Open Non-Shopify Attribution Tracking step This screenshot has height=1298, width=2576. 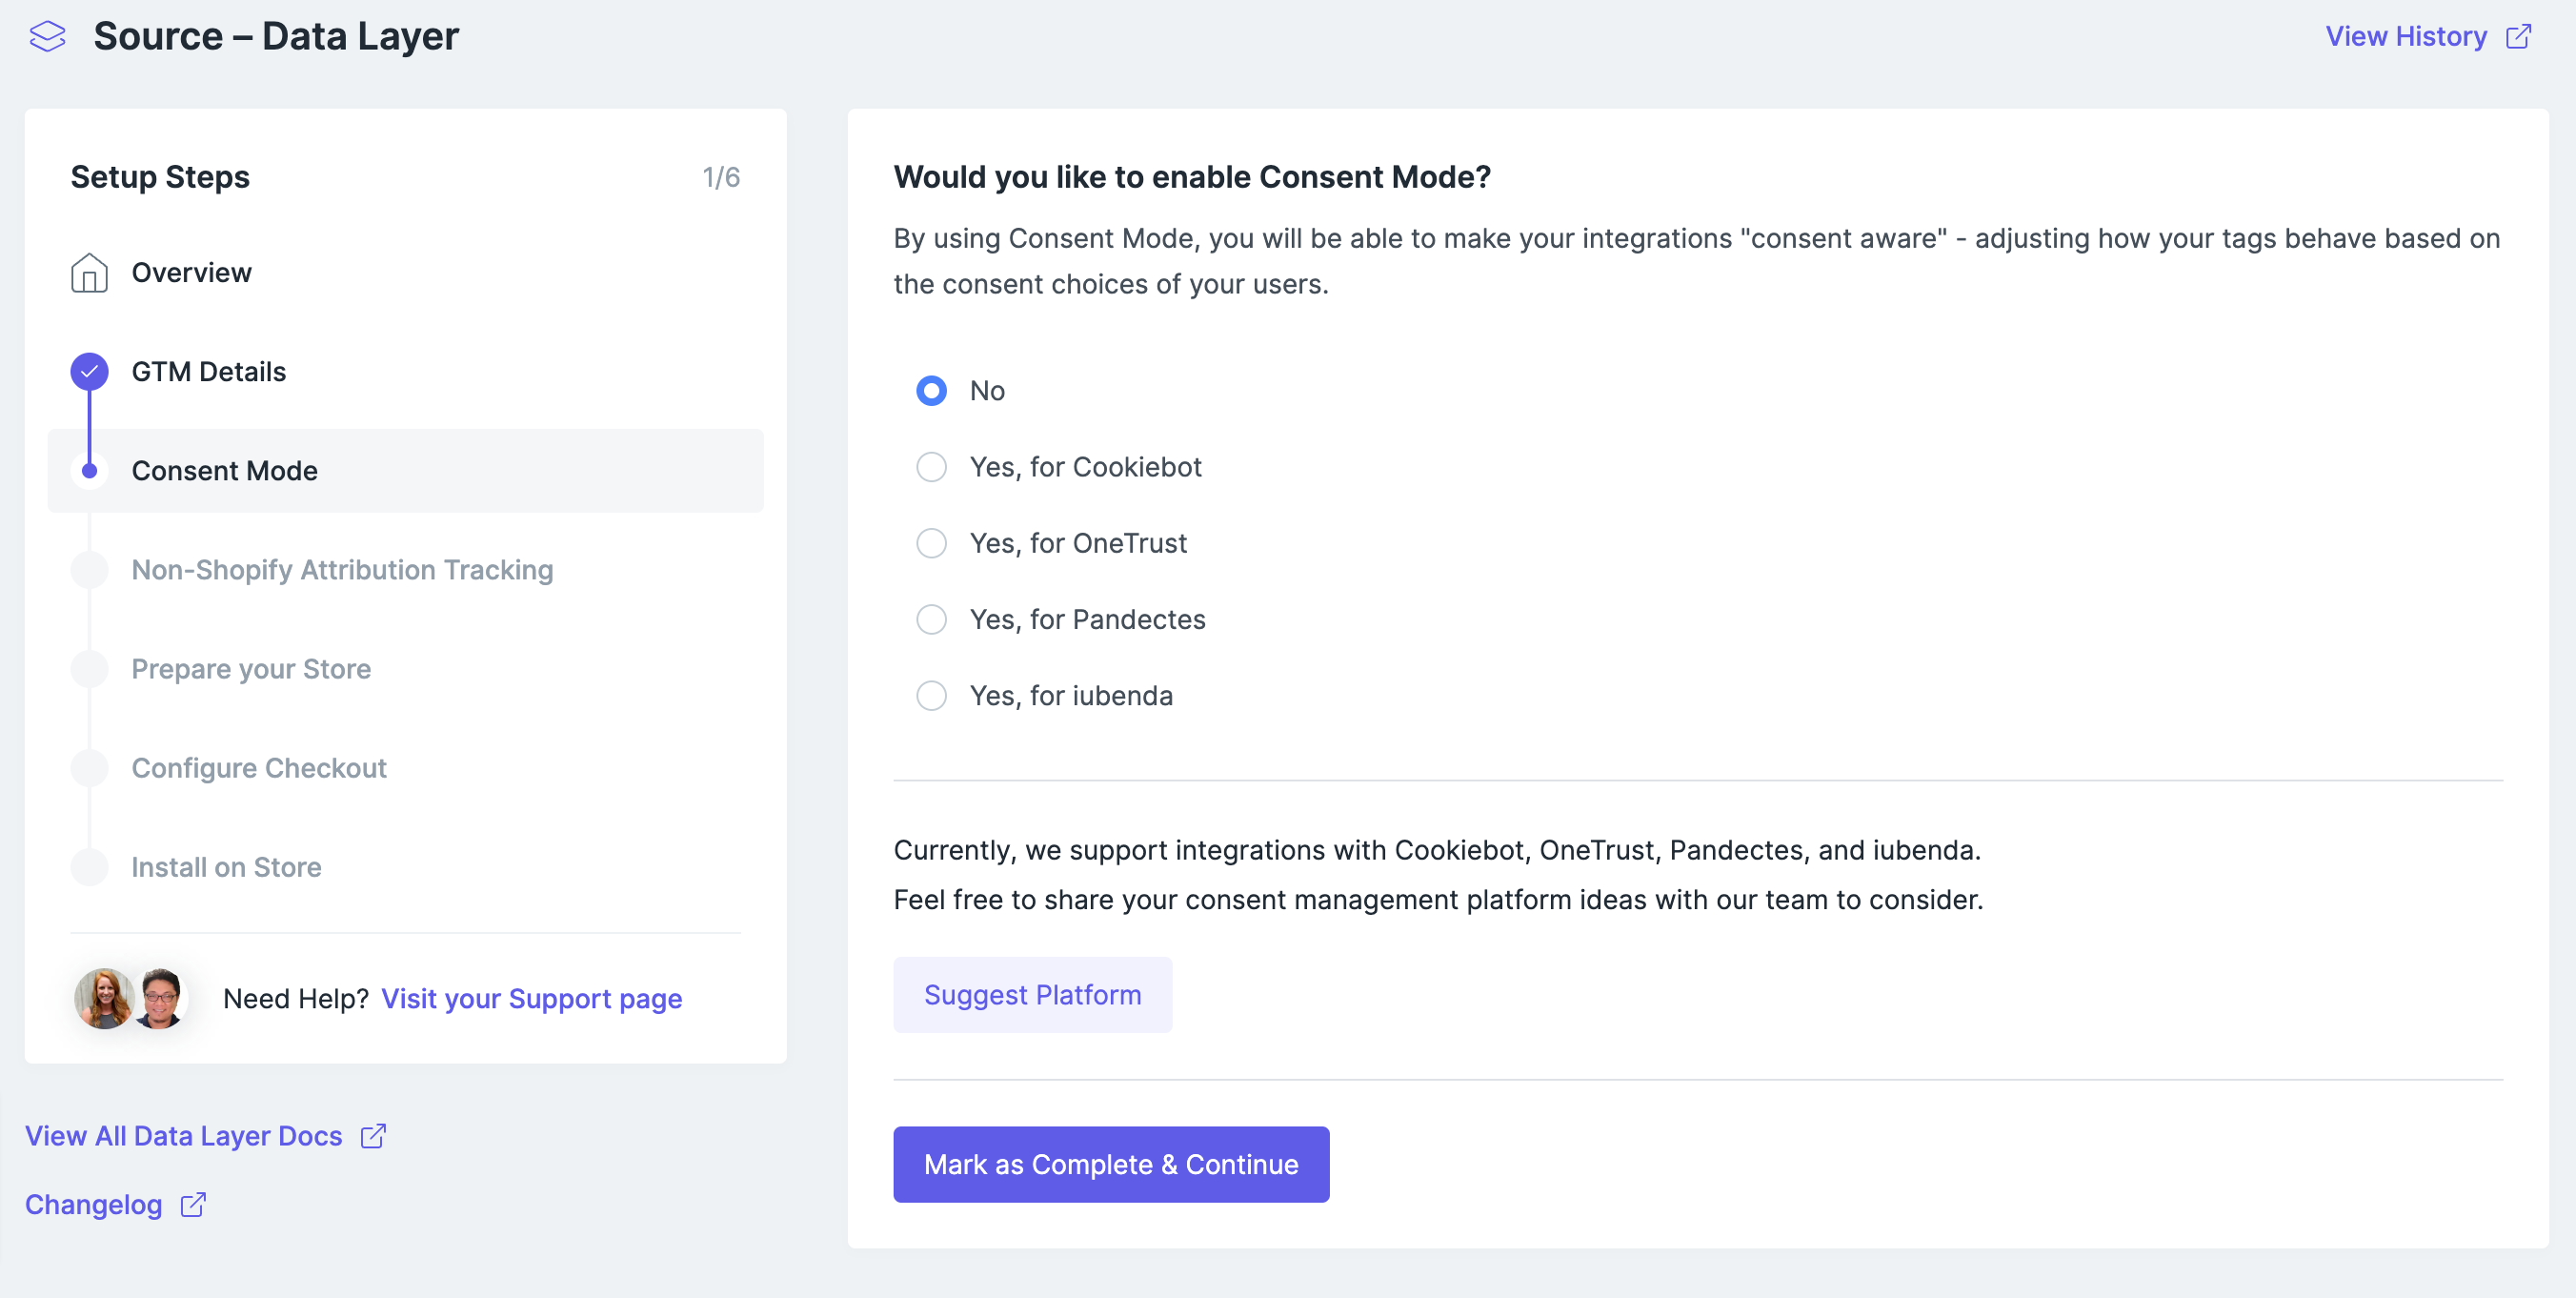coord(342,570)
